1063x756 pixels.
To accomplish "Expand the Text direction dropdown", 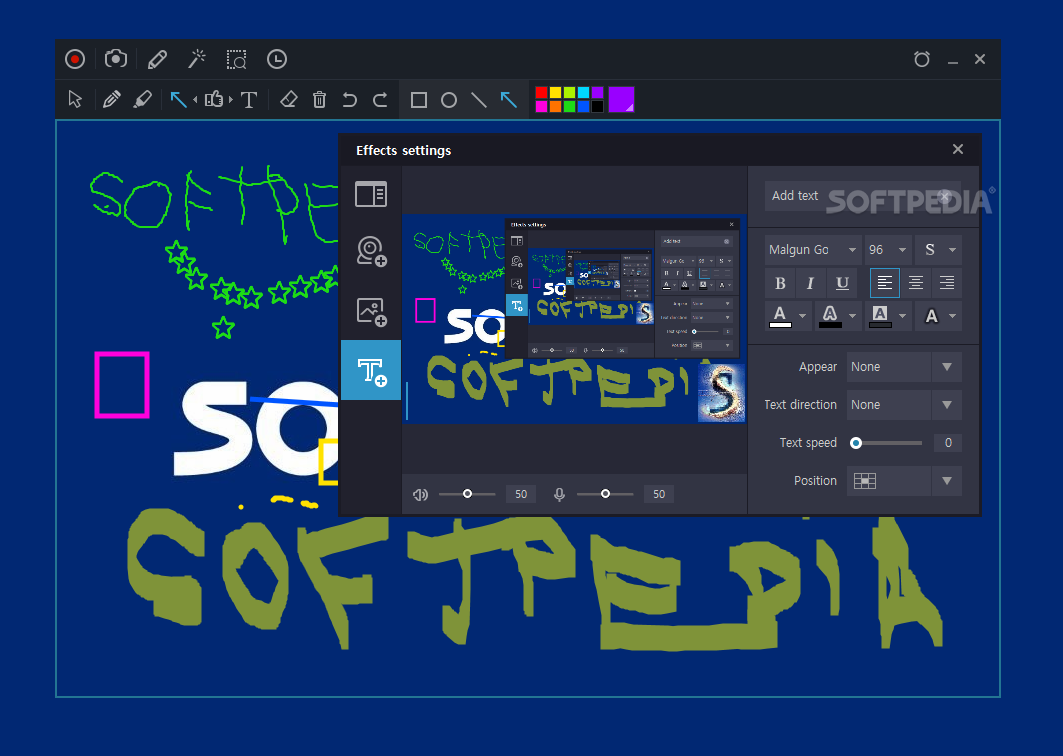I will point(947,405).
